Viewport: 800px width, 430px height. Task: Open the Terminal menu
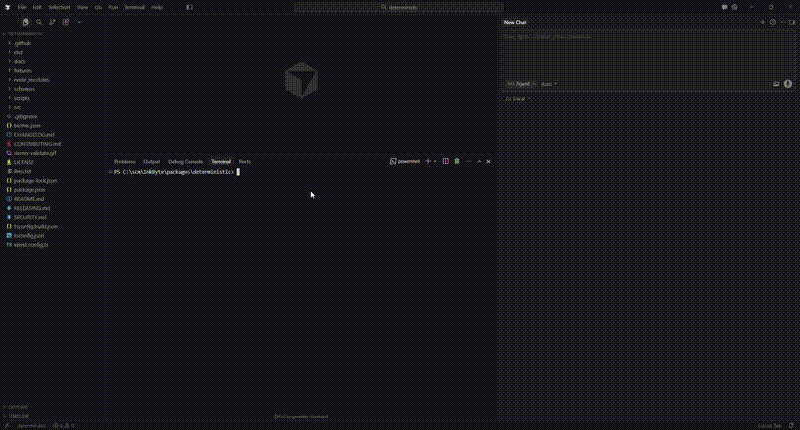[135, 7]
